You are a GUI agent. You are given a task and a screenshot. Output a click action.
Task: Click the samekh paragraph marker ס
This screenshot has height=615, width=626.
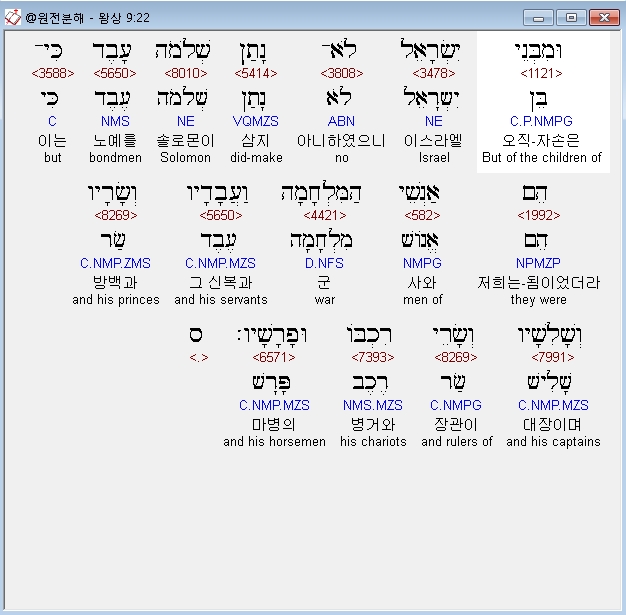(196, 335)
